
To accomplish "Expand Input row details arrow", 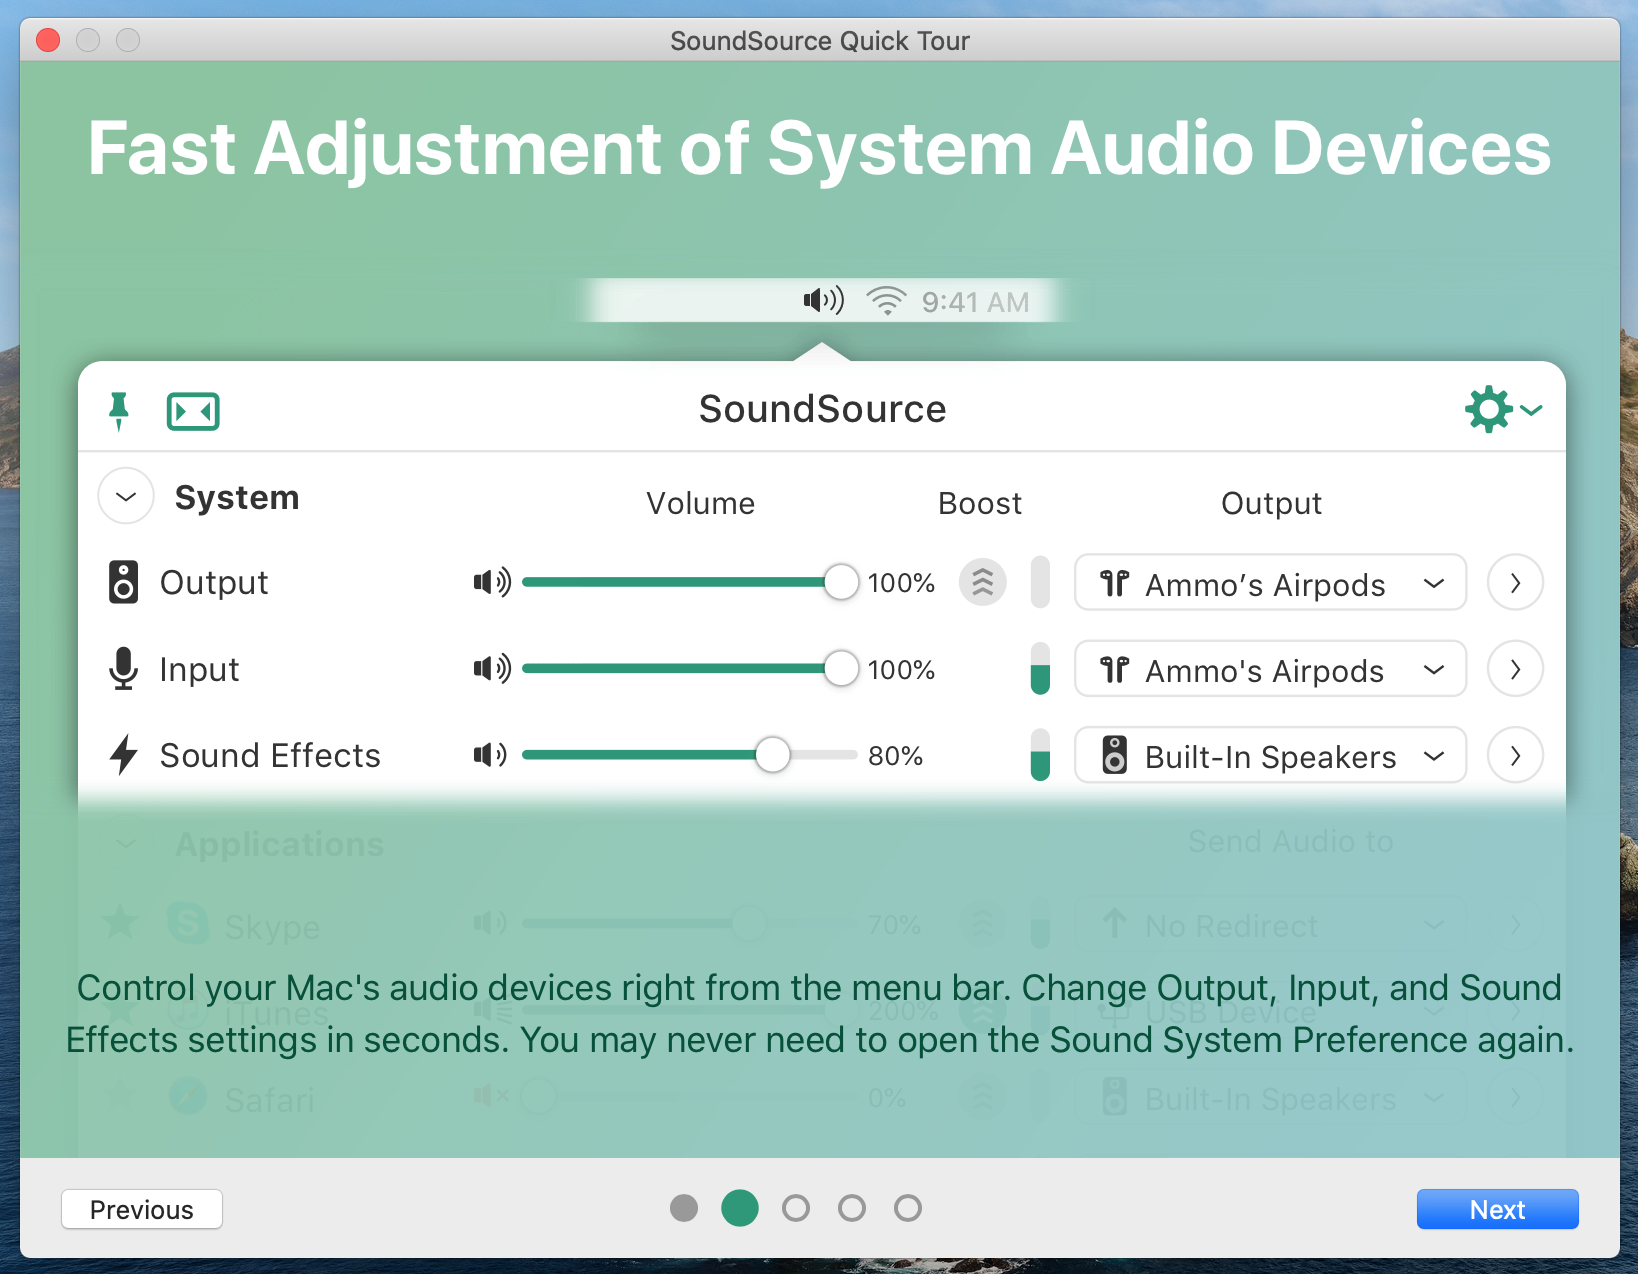I will coord(1515,668).
